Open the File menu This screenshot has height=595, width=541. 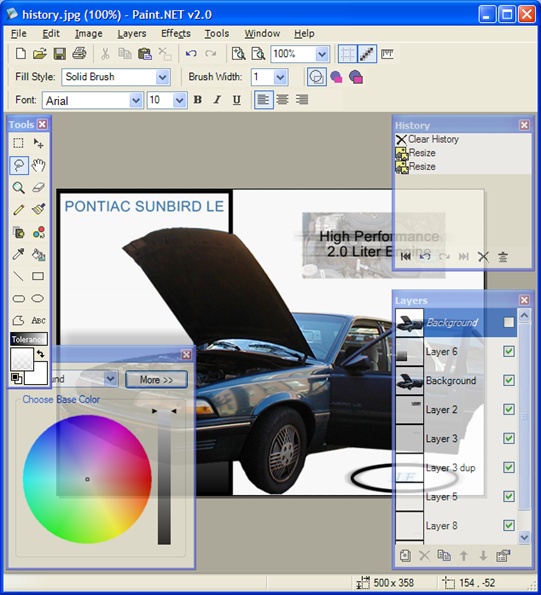pyautogui.click(x=19, y=34)
